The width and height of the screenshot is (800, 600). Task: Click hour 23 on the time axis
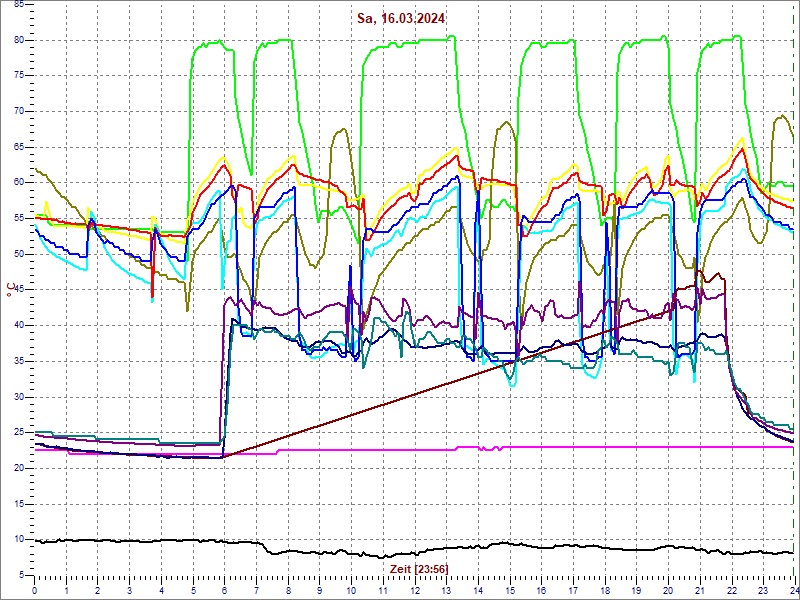pyautogui.click(x=763, y=590)
